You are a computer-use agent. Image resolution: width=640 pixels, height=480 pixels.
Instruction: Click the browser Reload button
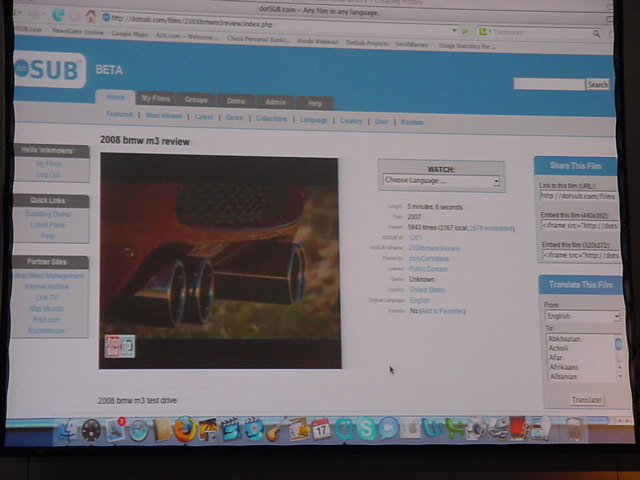[x=58, y=15]
